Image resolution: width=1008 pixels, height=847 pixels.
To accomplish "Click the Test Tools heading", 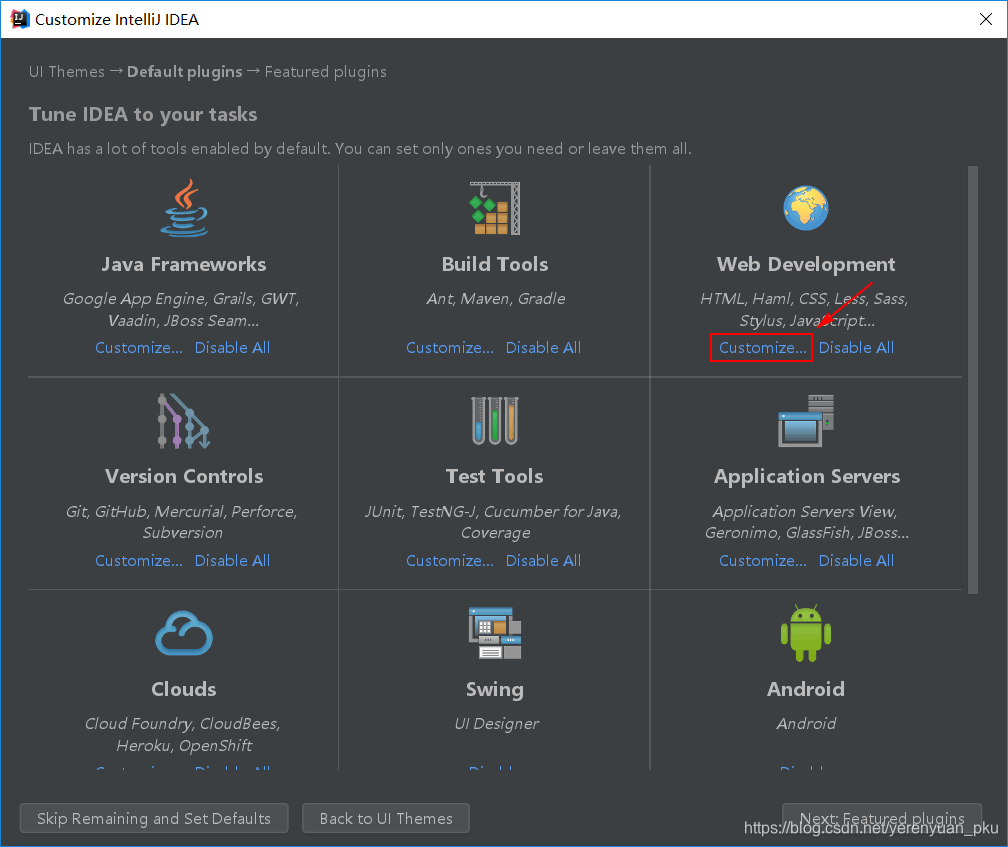I will (494, 476).
